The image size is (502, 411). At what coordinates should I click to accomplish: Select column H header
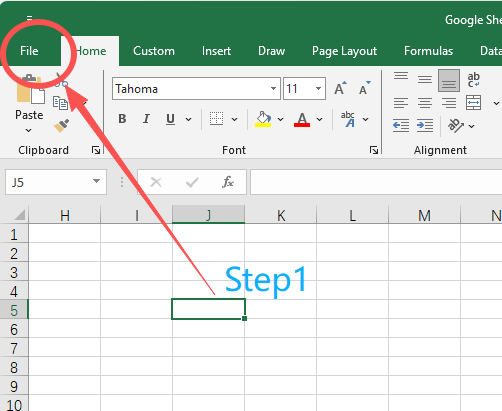pos(65,215)
